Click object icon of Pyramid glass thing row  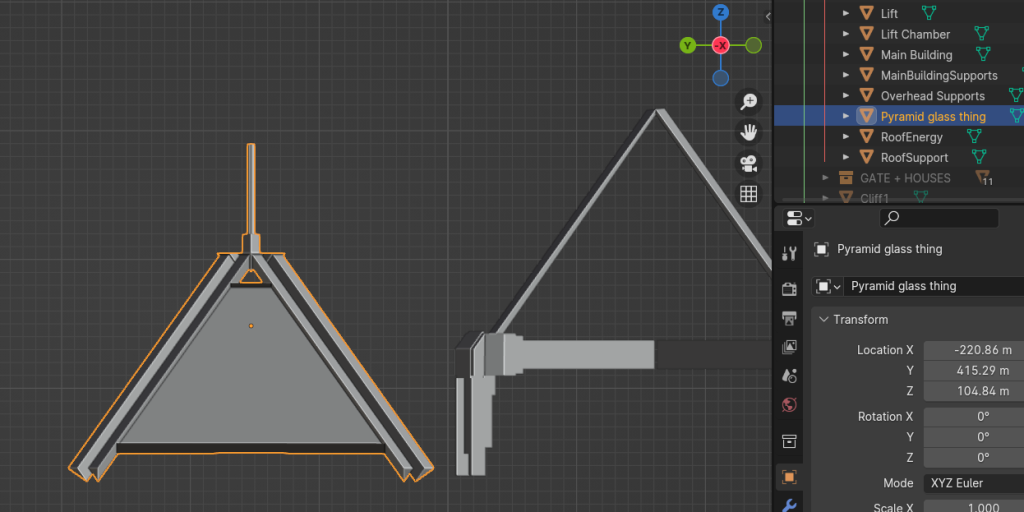coord(867,116)
